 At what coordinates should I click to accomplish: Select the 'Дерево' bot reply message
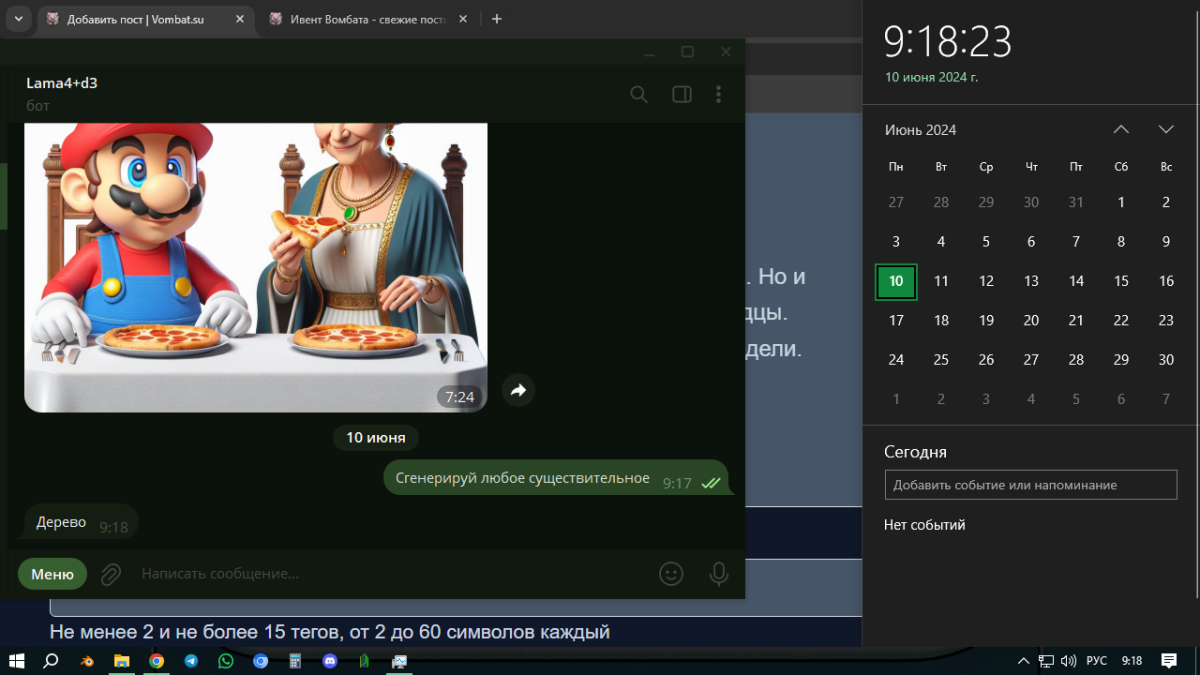click(81, 523)
